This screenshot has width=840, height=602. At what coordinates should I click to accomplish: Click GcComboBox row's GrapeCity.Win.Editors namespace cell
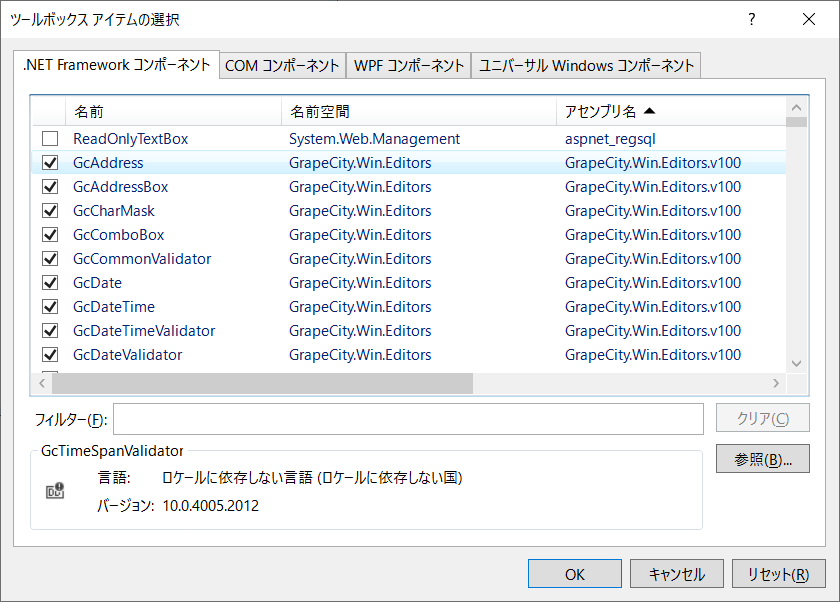pos(360,235)
